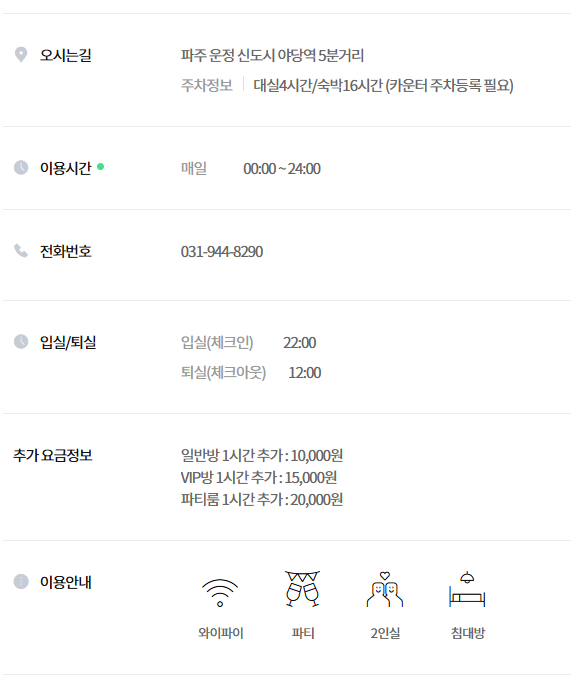Image resolution: width=571 pixels, height=691 pixels.
Task: Click the 주차정보 parking info label
Action: pos(207,85)
